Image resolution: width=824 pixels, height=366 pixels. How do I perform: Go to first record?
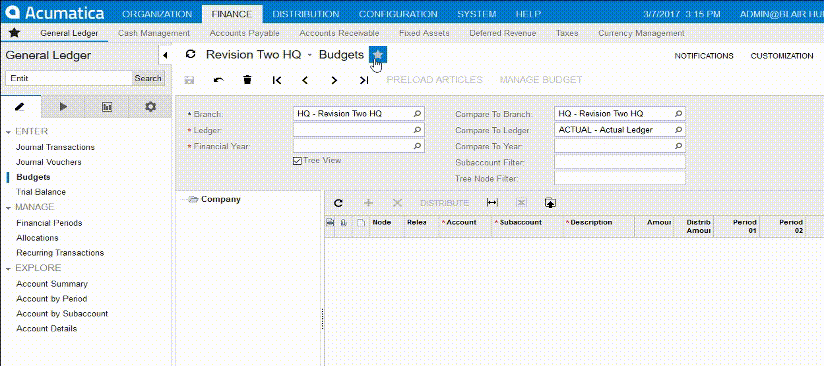pyautogui.click(x=277, y=80)
